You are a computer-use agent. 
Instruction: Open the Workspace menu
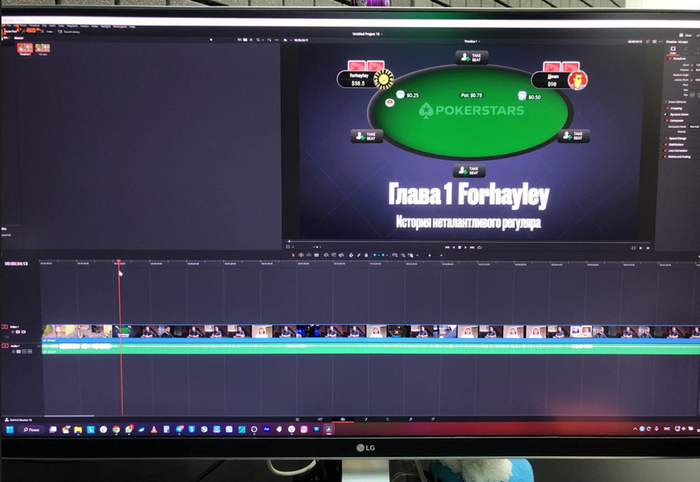click(x=120, y=26)
